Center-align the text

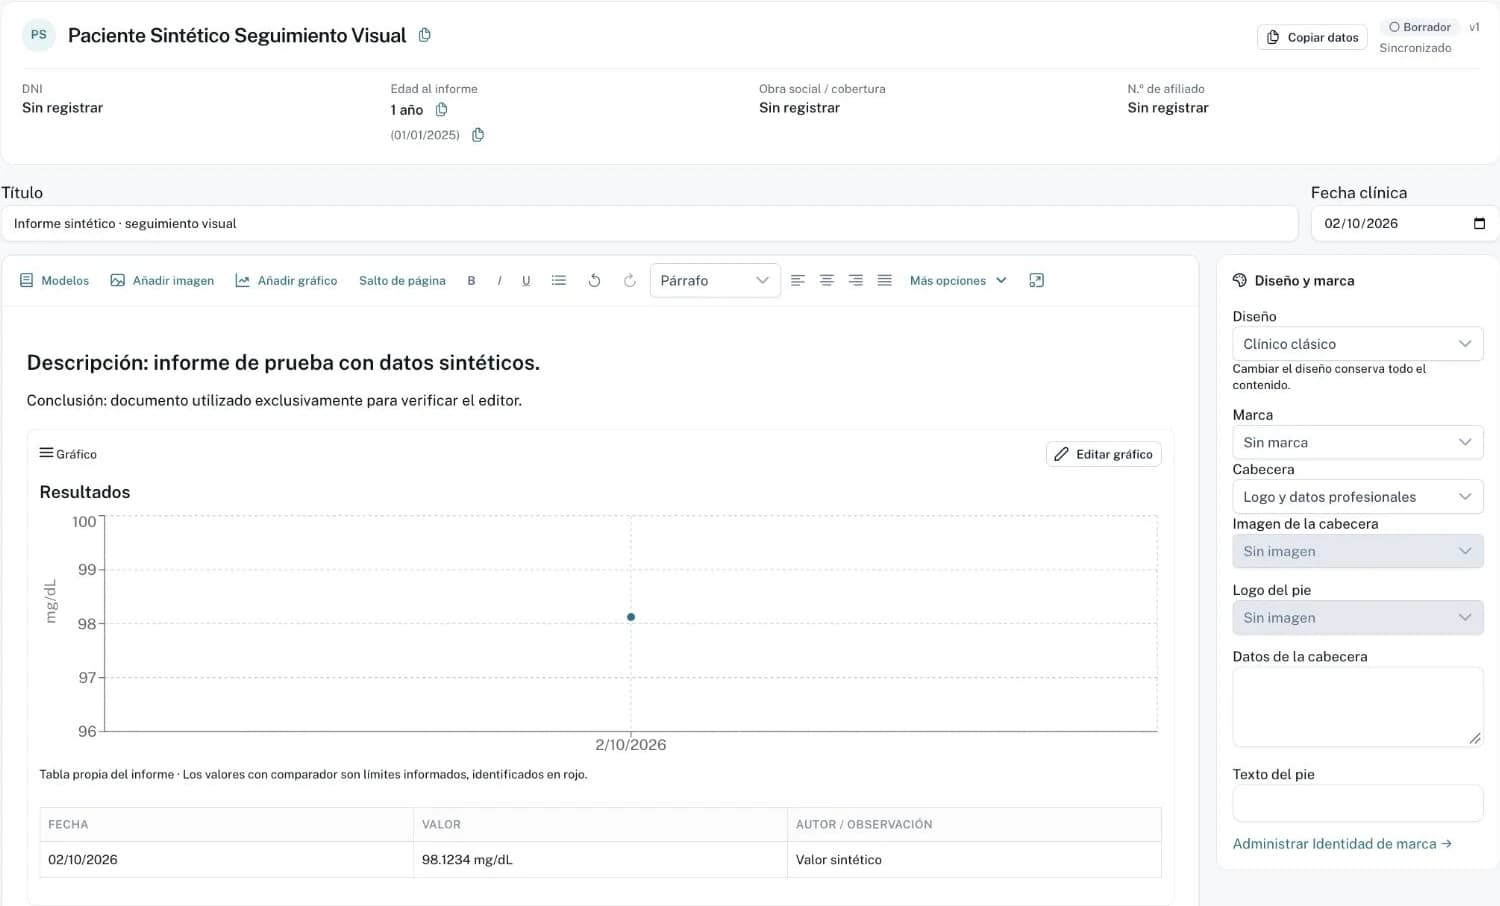(x=827, y=281)
